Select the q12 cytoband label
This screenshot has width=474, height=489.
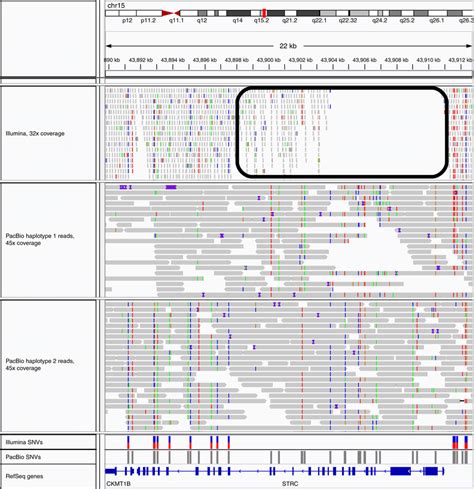pyautogui.click(x=202, y=20)
